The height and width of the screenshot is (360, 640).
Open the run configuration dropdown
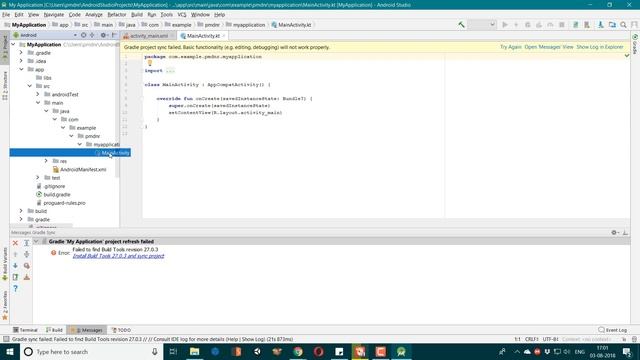pyautogui.click(x=482, y=24)
